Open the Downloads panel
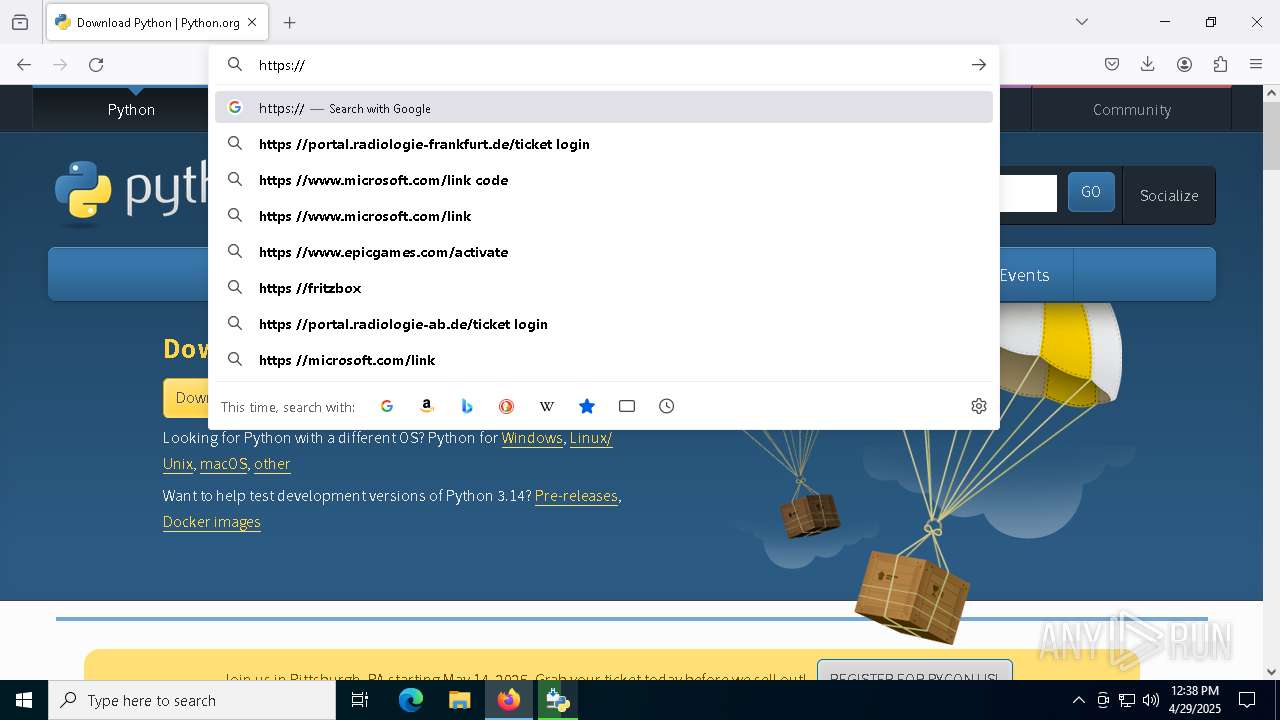 click(x=1148, y=64)
